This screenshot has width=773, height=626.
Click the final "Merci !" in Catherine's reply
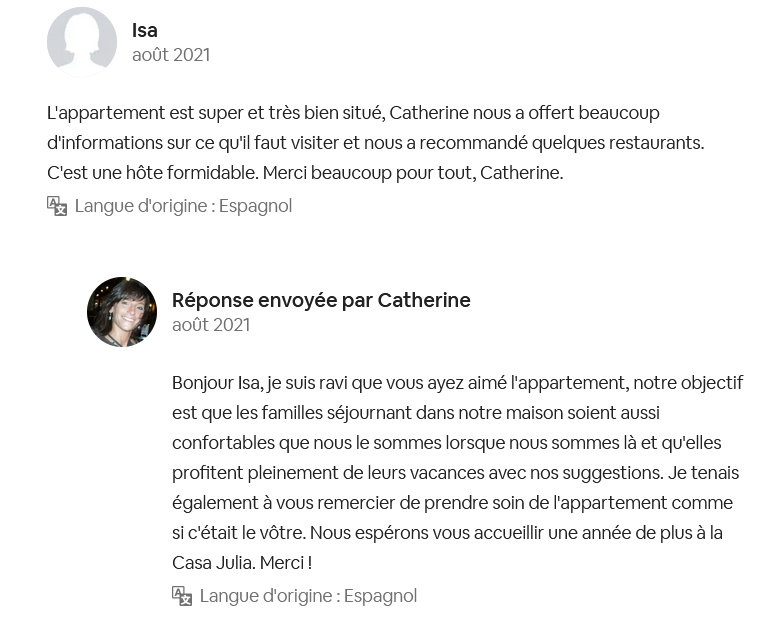point(286,563)
